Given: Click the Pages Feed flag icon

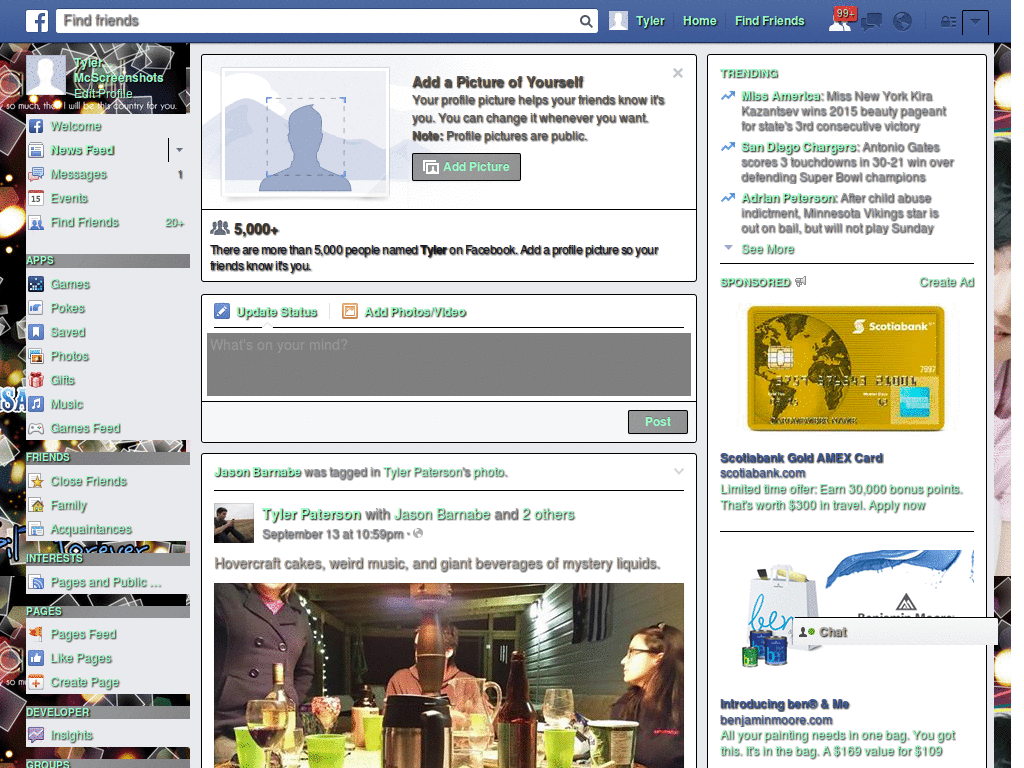Looking at the screenshot, I should coord(36,634).
